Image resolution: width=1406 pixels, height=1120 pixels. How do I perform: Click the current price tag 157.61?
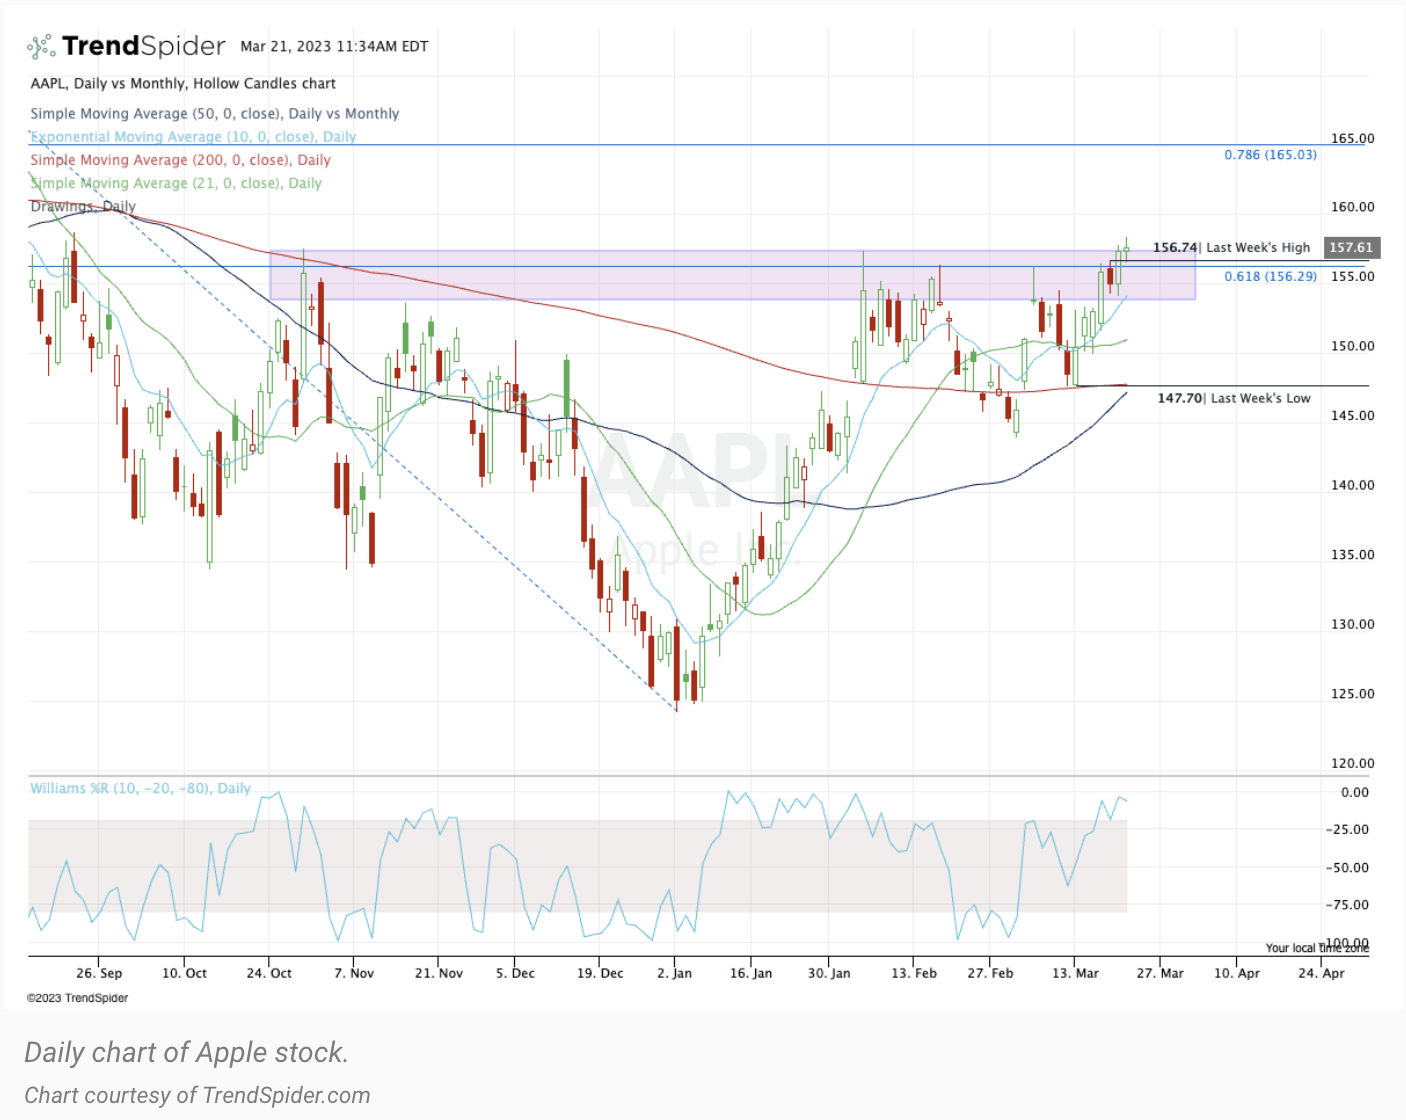tap(1351, 247)
